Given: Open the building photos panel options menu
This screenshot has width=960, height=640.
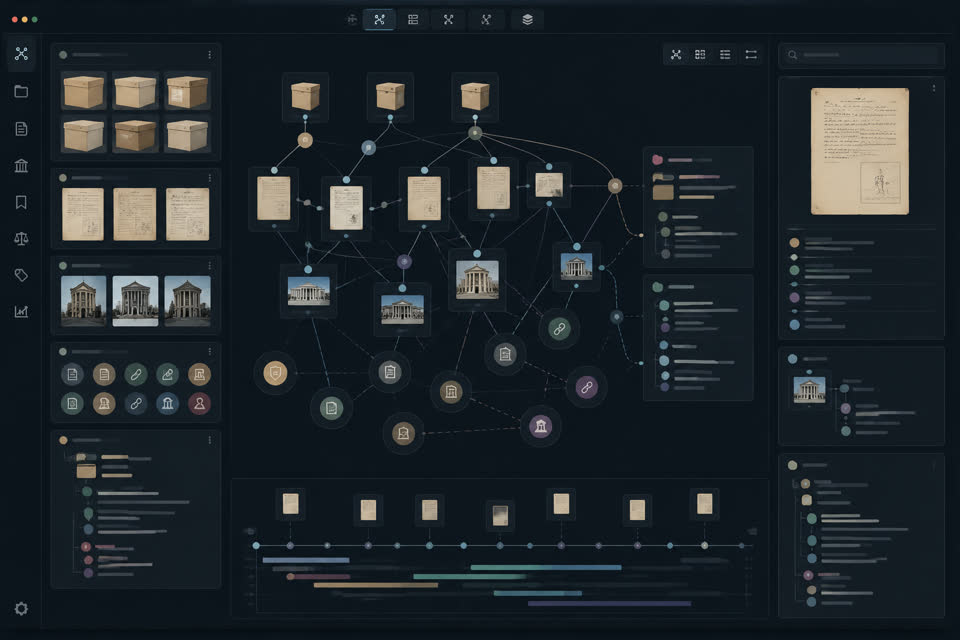Looking at the screenshot, I should click(x=209, y=265).
